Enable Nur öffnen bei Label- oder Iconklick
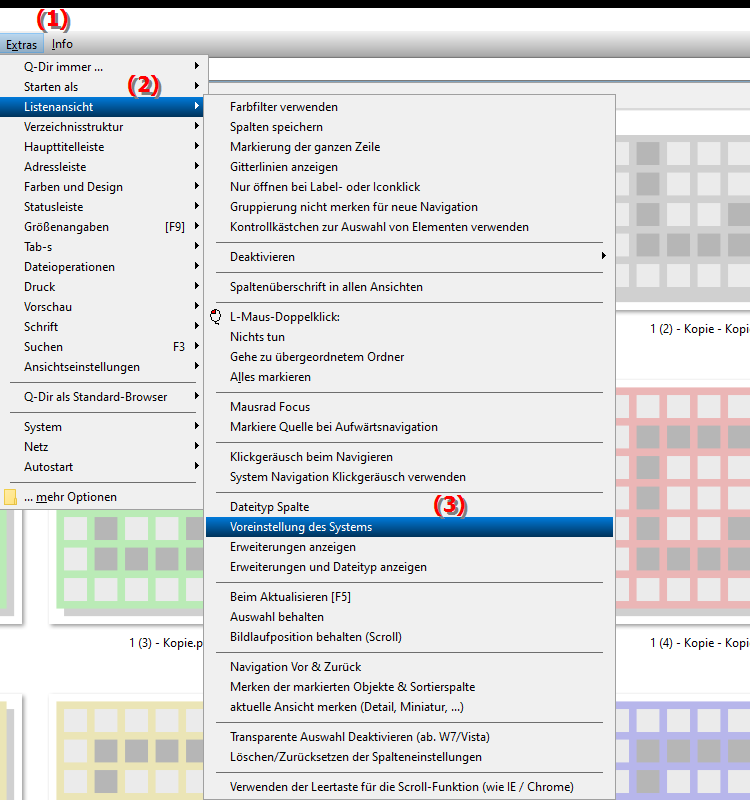Viewport: 750px width, 800px height. 409,187
